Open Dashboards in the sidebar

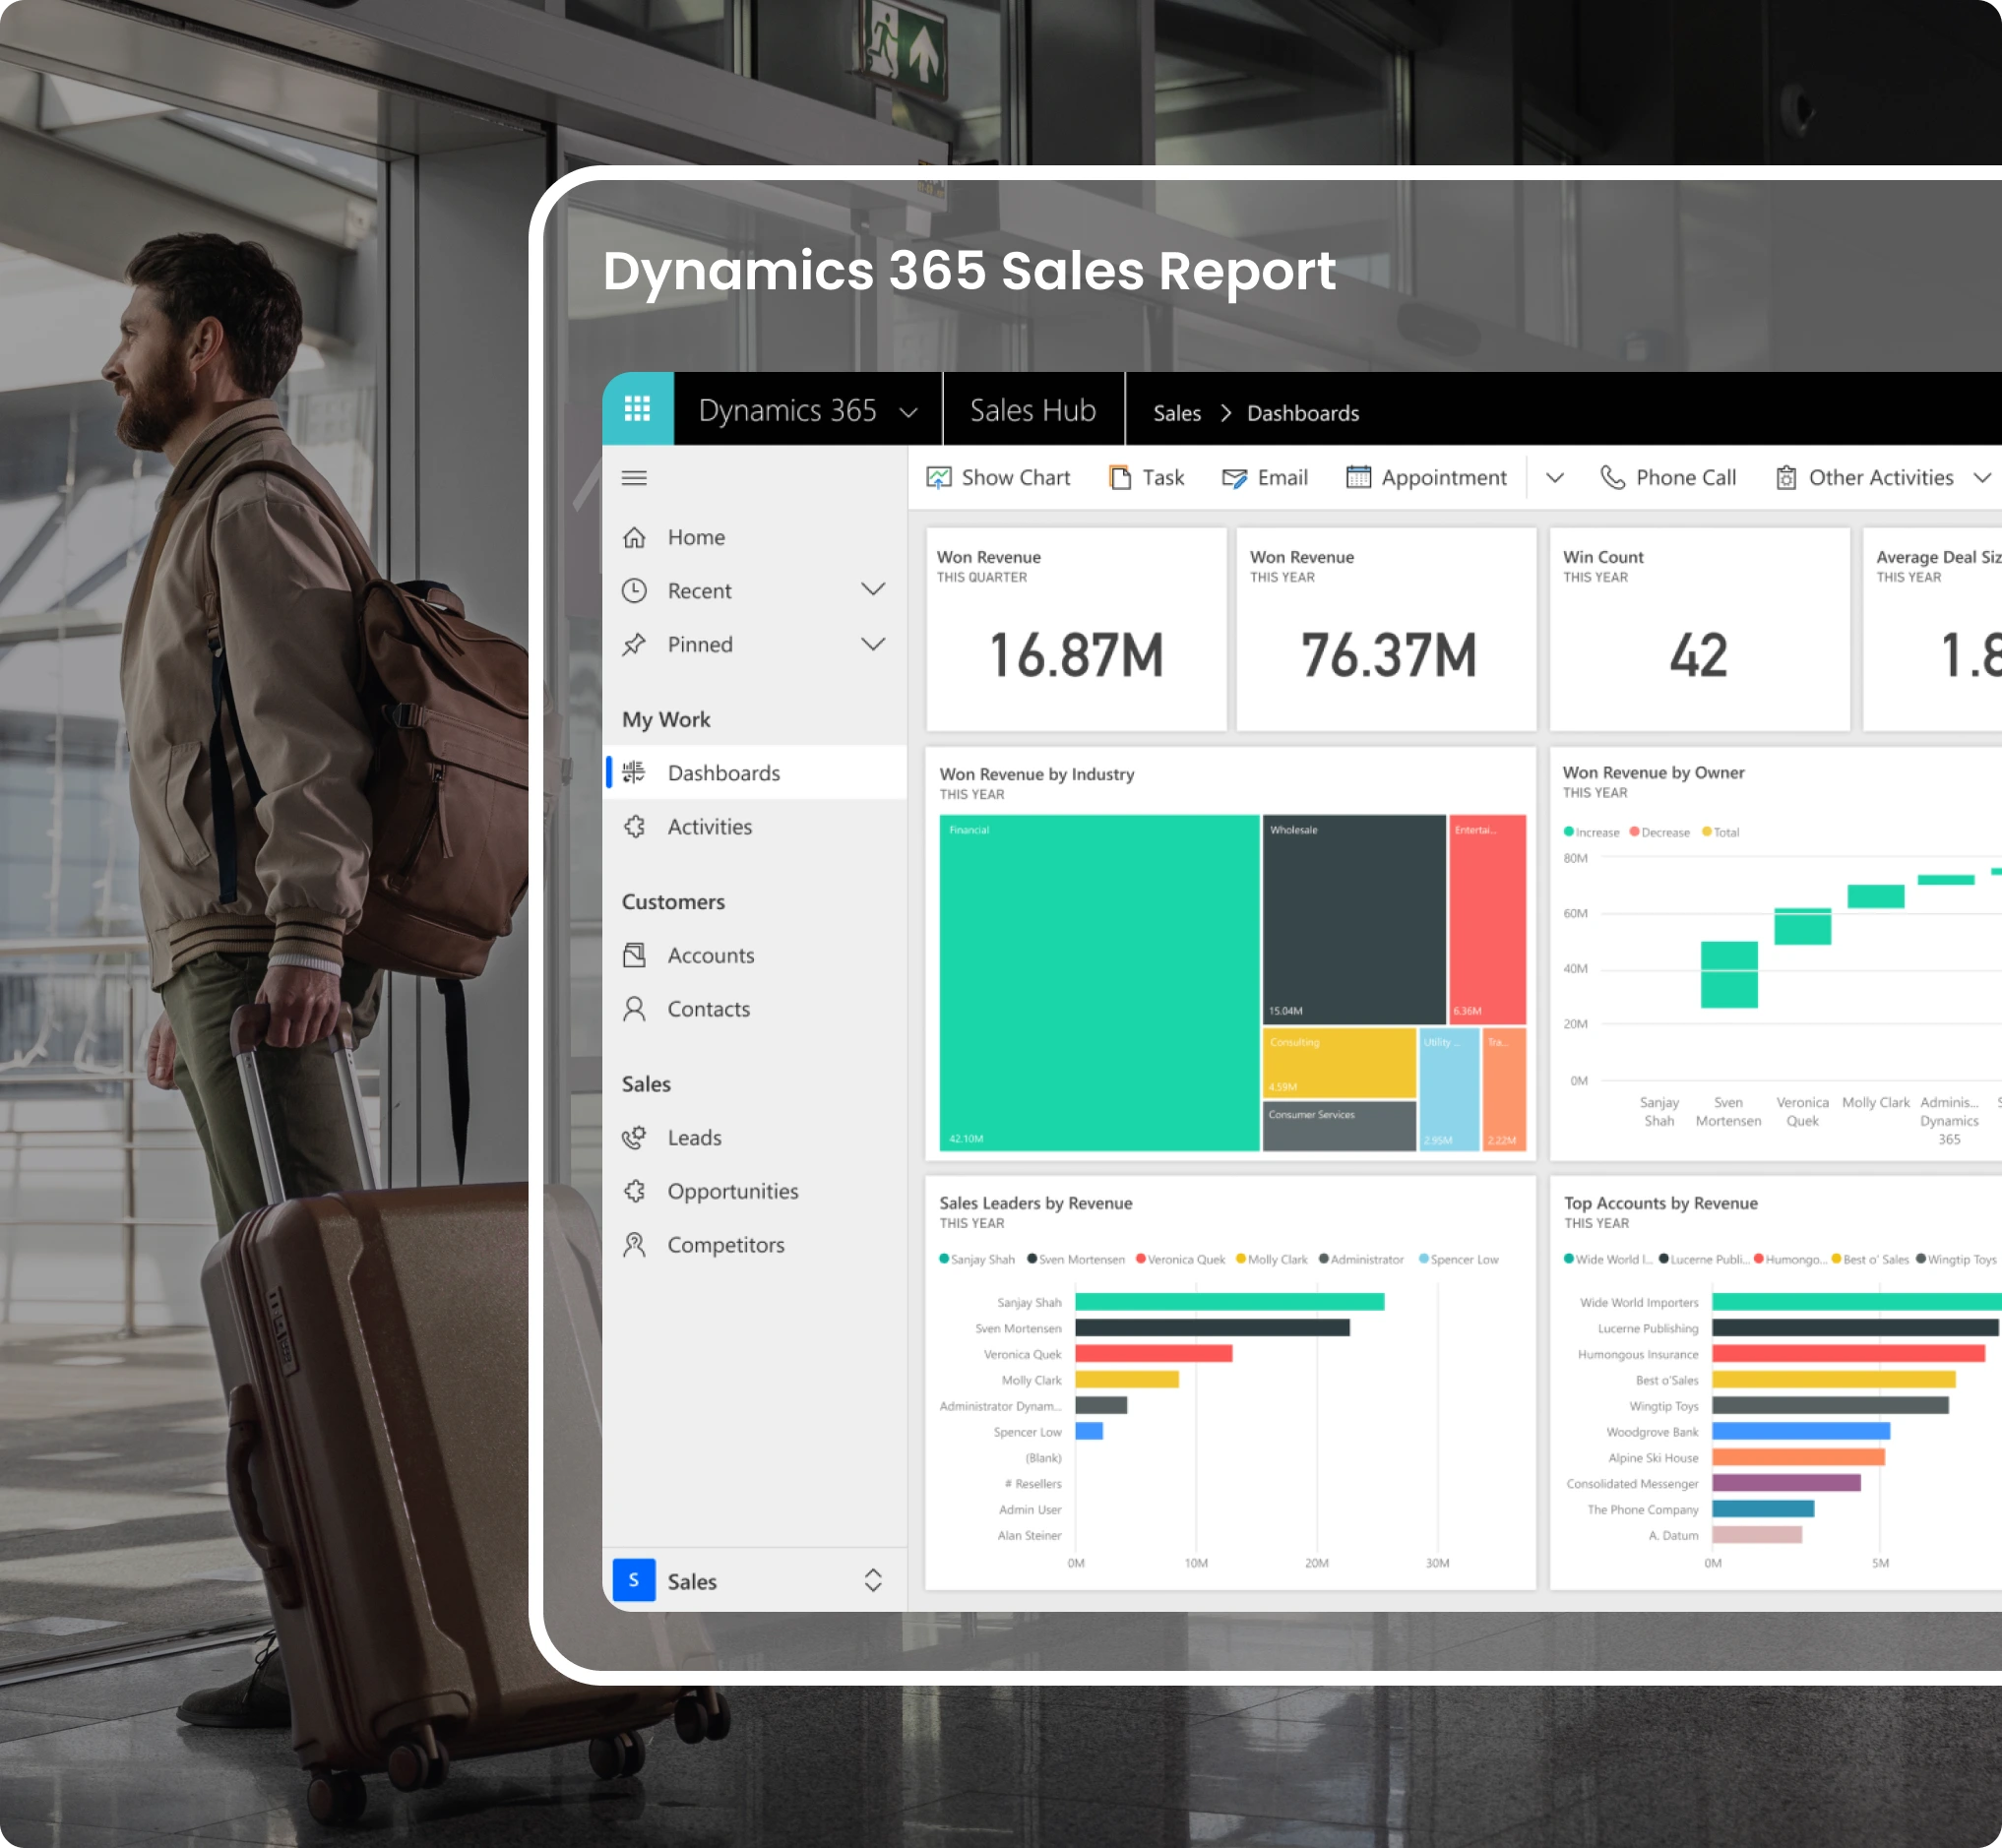pos(755,773)
